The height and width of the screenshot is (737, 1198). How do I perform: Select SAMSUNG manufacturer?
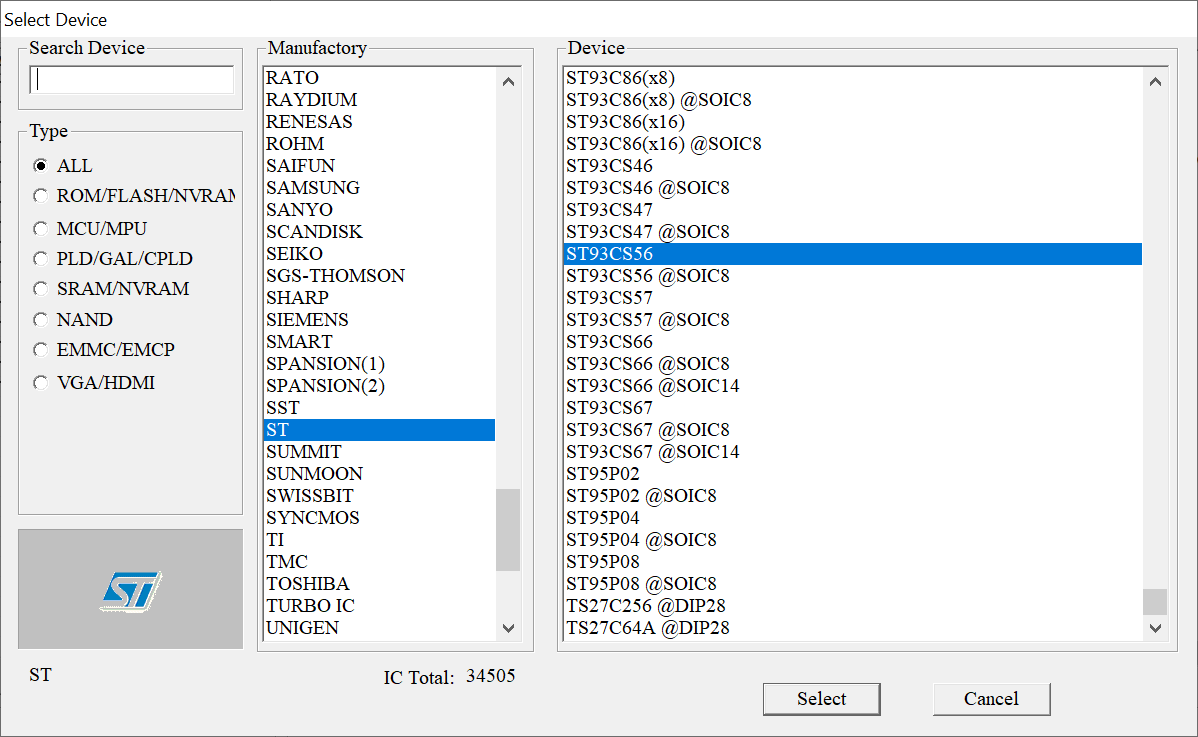pyautogui.click(x=379, y=188)
